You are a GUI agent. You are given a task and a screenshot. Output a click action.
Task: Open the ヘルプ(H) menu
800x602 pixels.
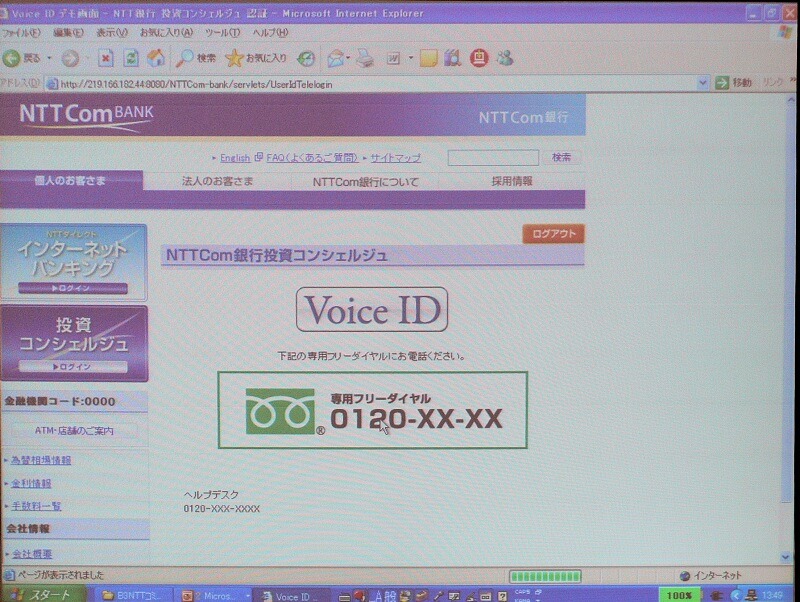coord(270,33)
